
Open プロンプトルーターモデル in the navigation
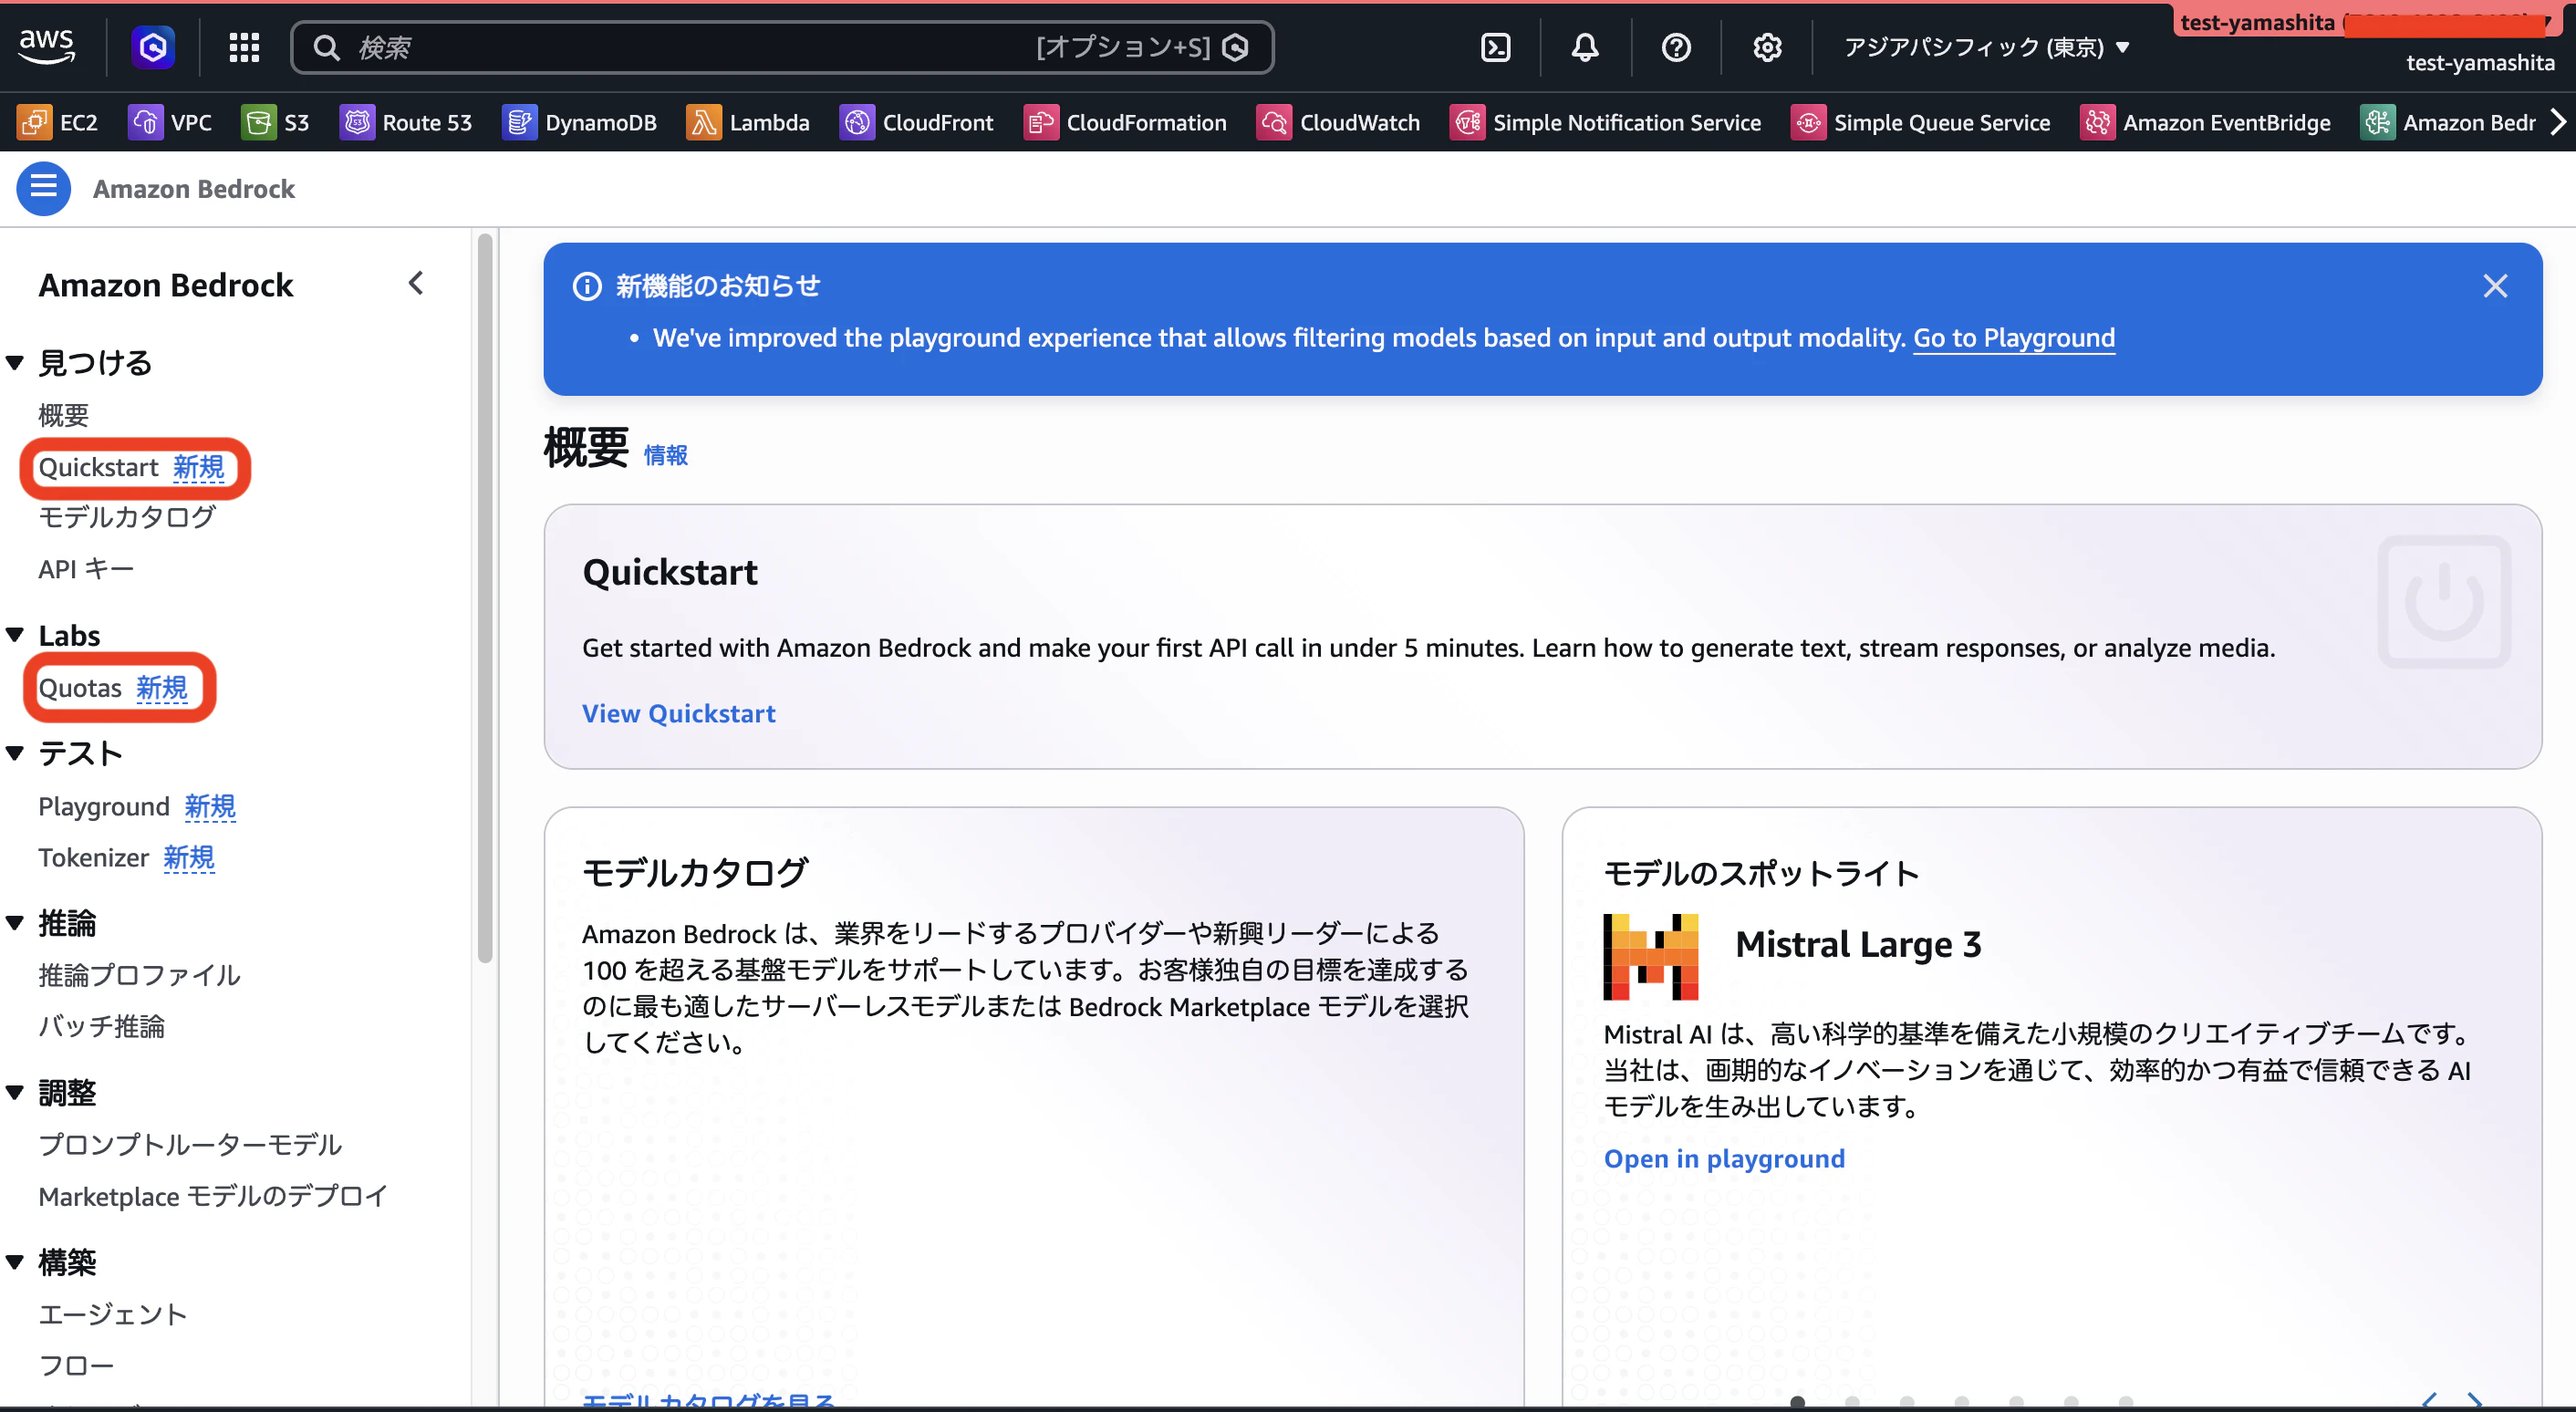pos(190,1144)
